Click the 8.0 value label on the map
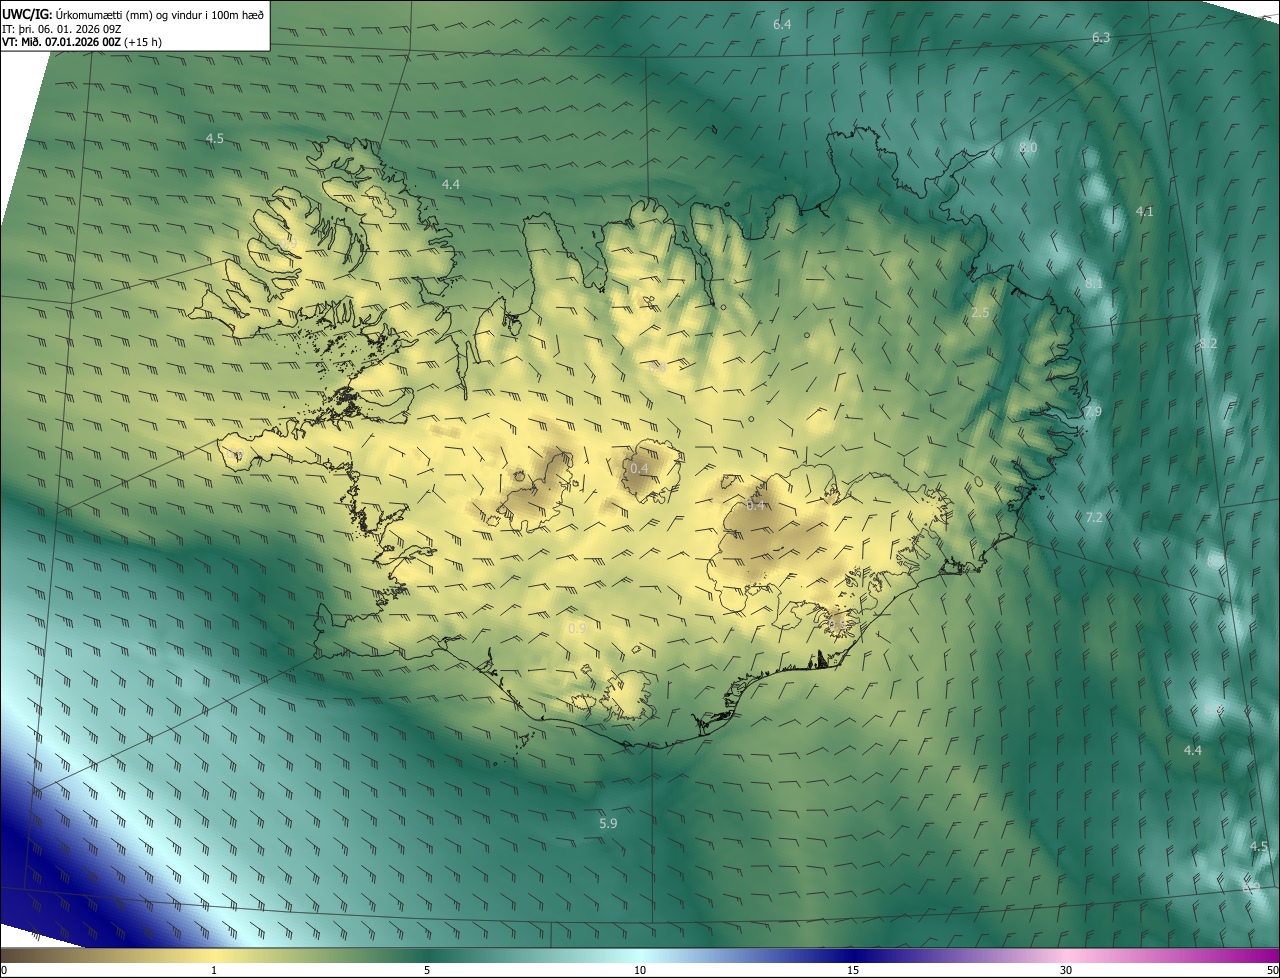The height and width of the screenshot is (978, 1280). (1028, 148)
